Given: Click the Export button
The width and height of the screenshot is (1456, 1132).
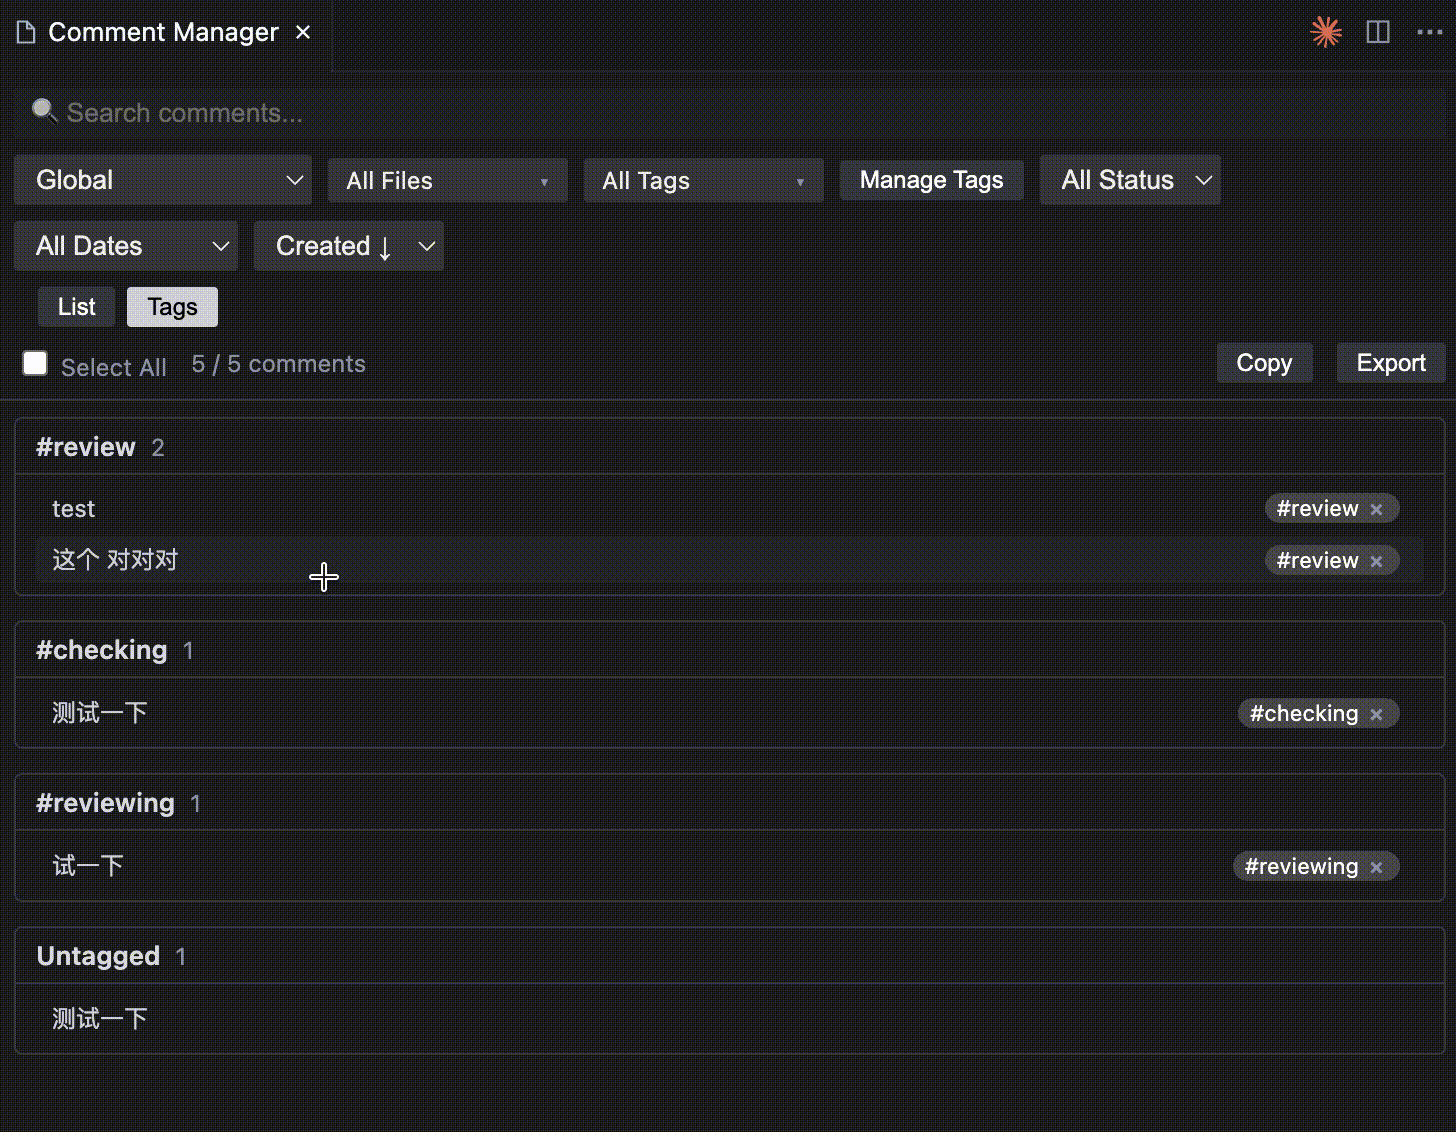Looking at the screenshot, I should tap(1391, 363).
